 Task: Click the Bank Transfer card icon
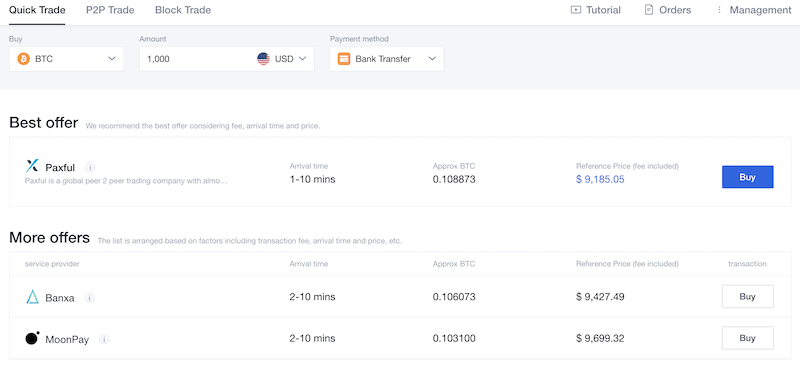tap(344, 59)
